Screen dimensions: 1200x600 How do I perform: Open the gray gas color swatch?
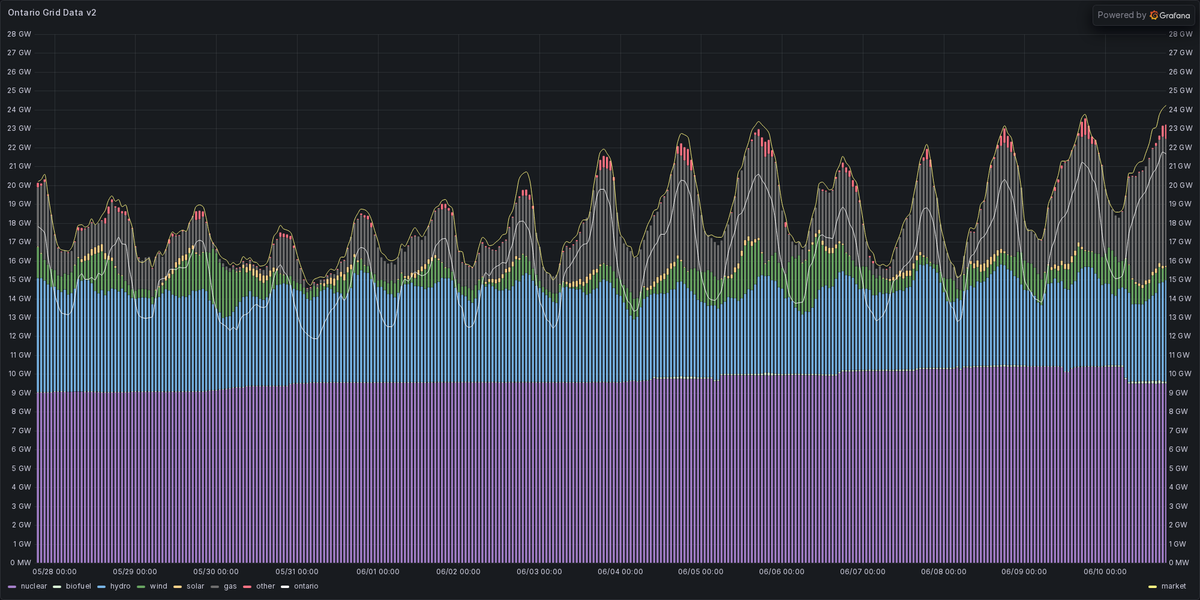tap(216, 586)
